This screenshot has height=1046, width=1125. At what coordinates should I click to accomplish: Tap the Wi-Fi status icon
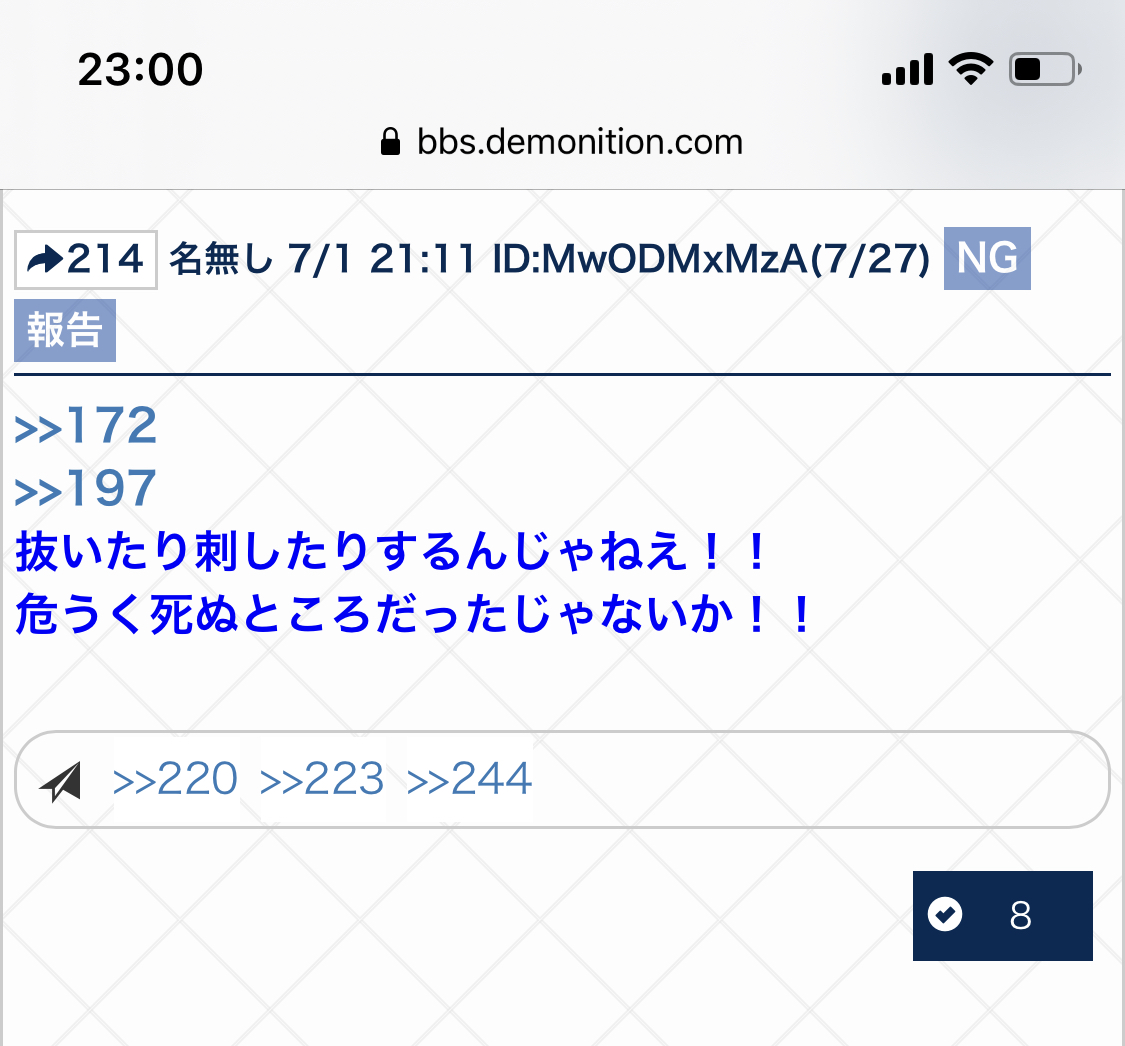(x=971, y=69)
